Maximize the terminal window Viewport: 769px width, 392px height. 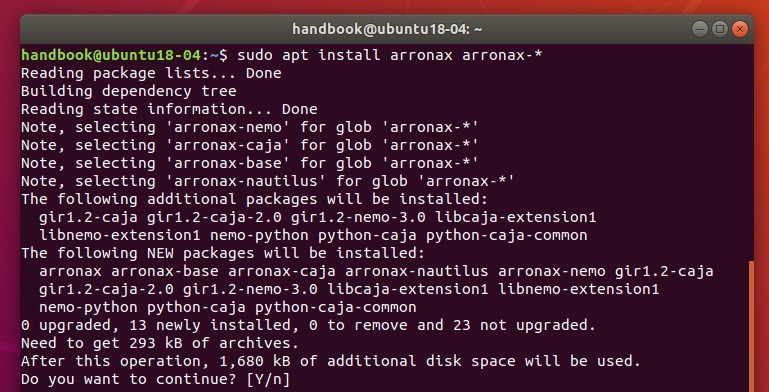pos(719,29)
